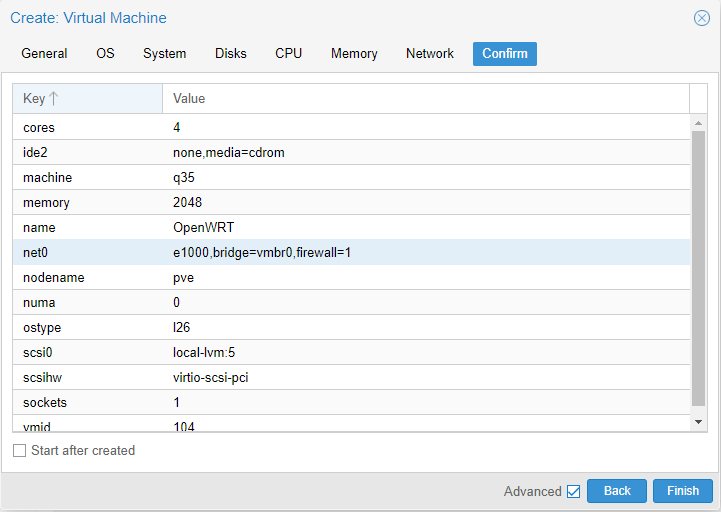Go to the System tab
This screenshot has width=721, height=512.
[x=164, y=54]
